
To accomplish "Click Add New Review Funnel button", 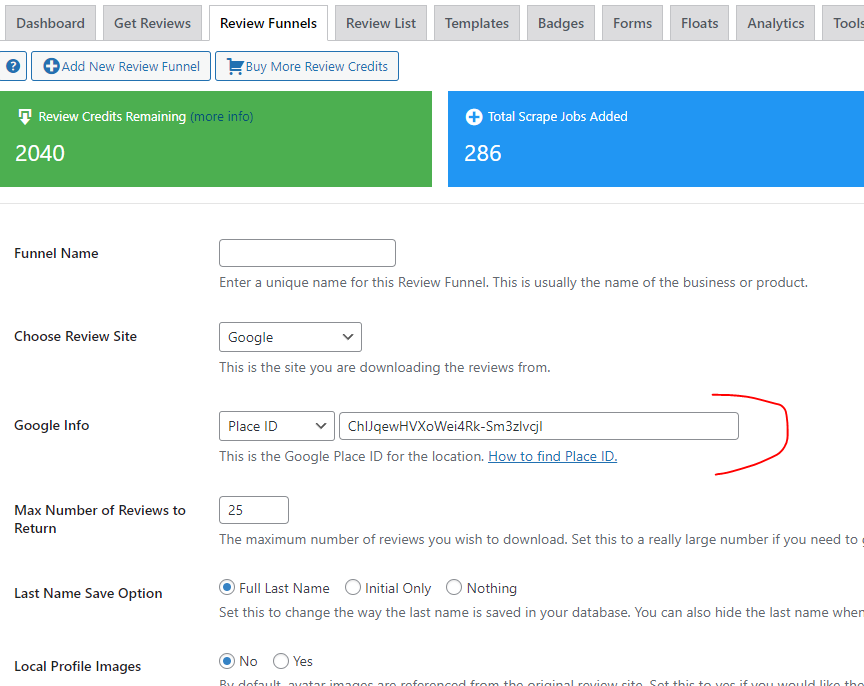I will (121, 66).
